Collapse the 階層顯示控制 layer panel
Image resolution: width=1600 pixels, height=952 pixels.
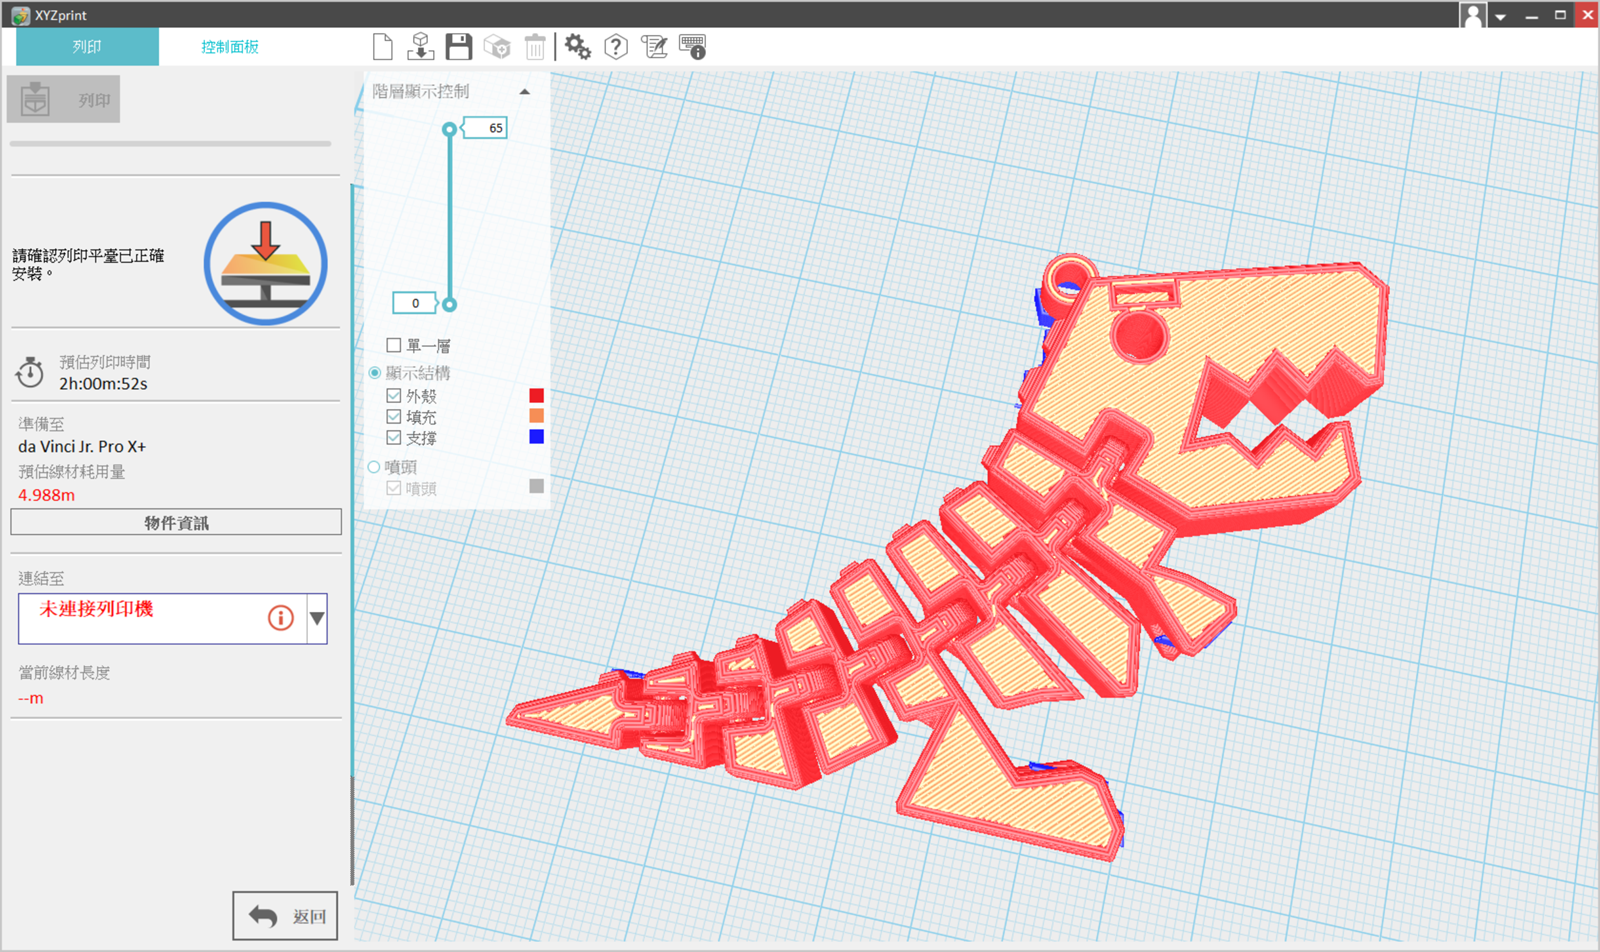[524, 92]
